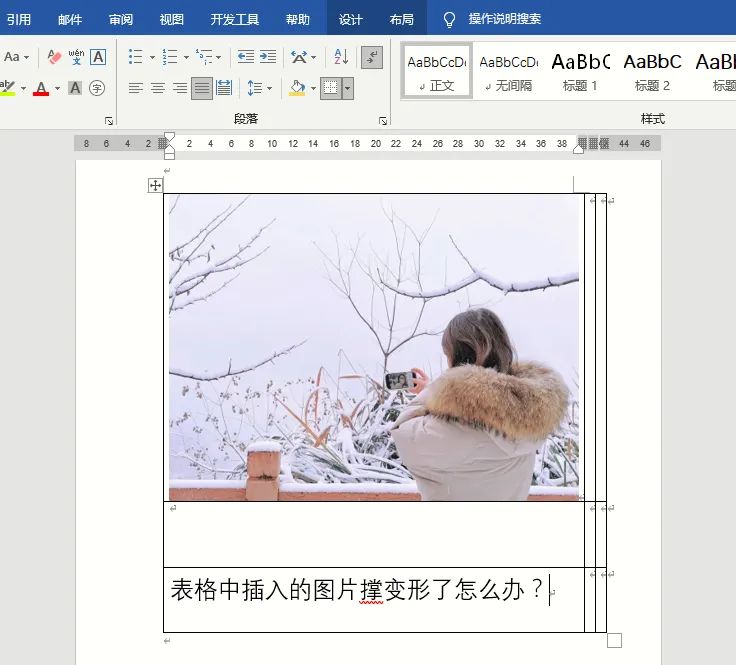Apply bullet list formatting
This screenshot has width=736, height=665.
click(x=136, y=57)
